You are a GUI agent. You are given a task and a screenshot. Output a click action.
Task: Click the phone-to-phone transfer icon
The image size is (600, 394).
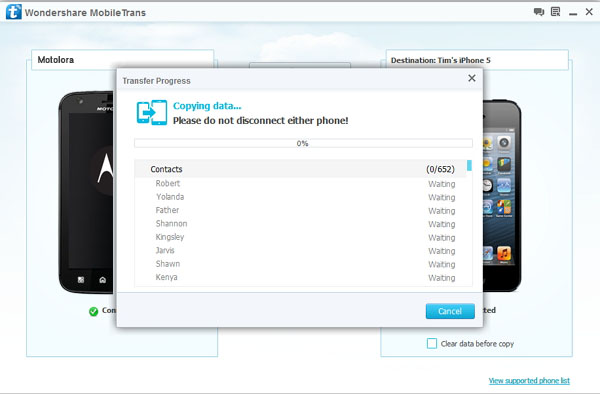pyautogui.click(x=152, y=112)
